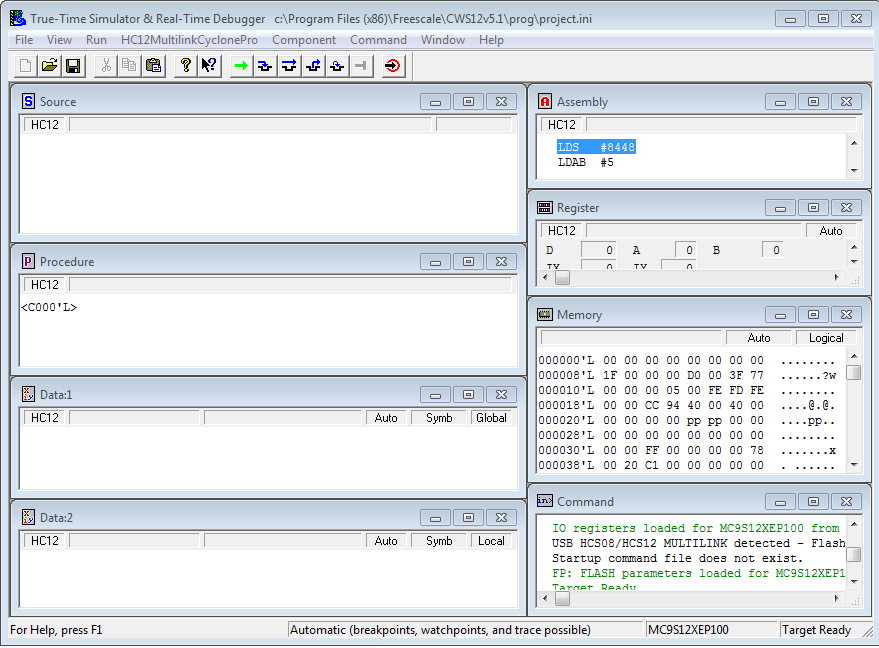This screenshot has height=648, width=879.
Task: Click the B register value field
Action: [772, 250]
